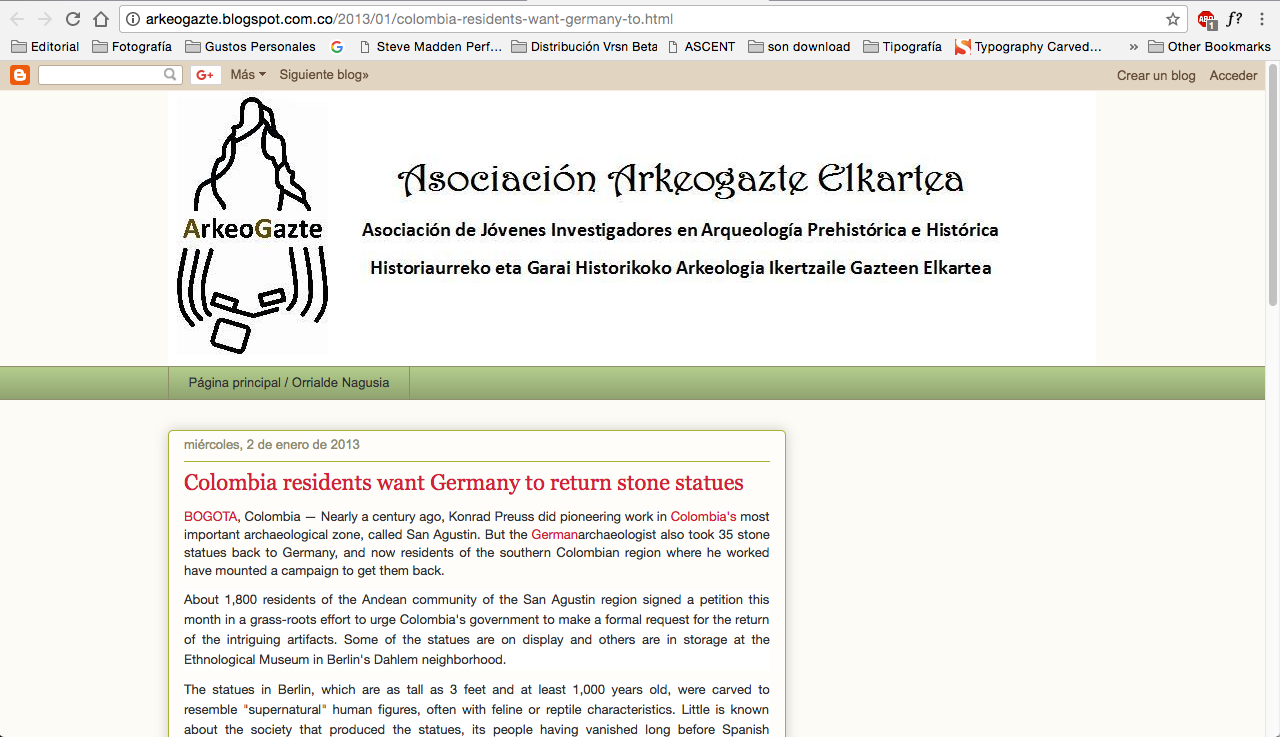Open the Editorial bookmarks folder
Screen dimensions: 1280x737
45,46
